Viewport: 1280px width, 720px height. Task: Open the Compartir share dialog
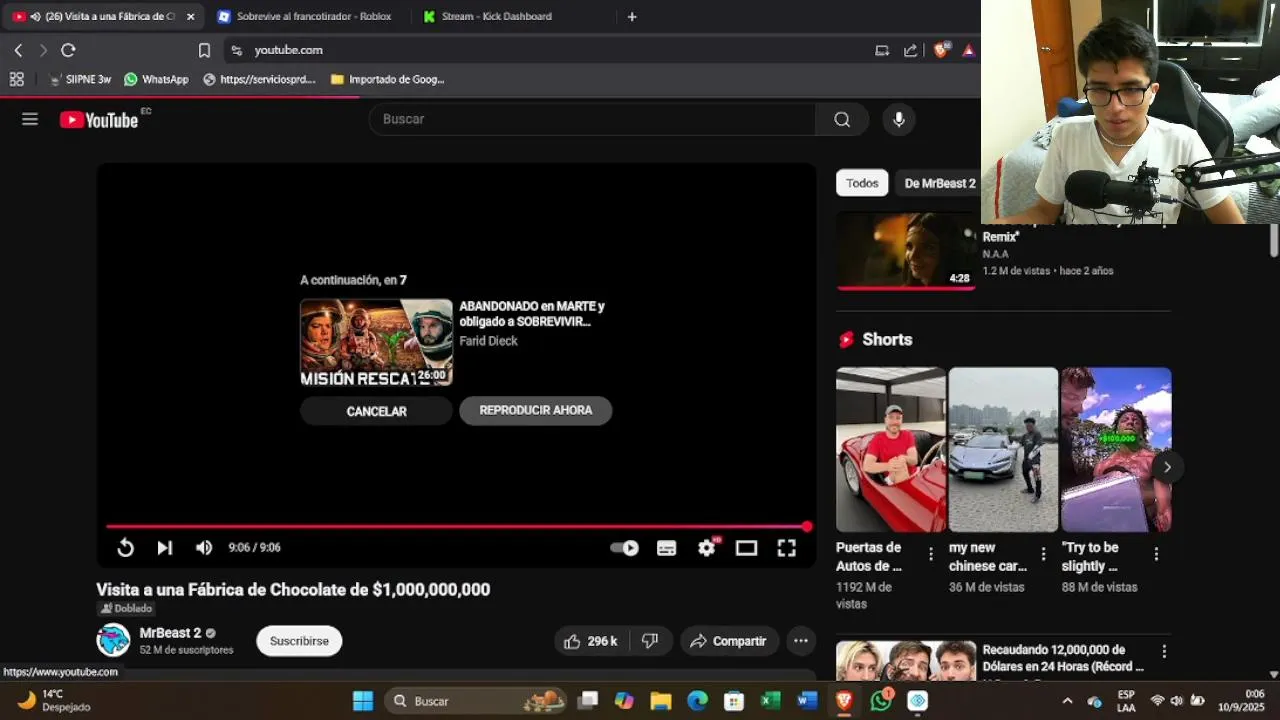click(728, 641)
